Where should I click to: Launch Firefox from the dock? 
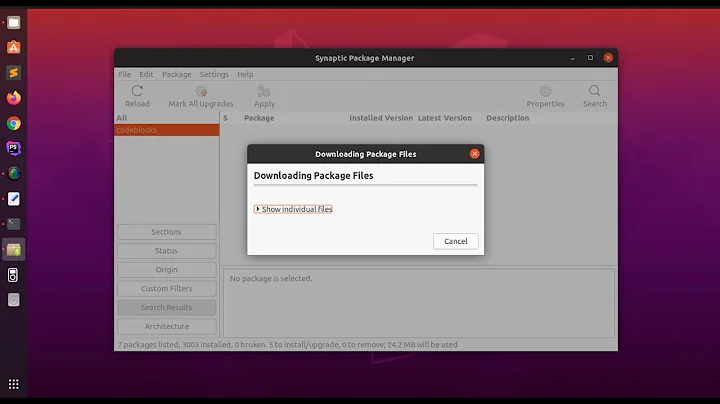(x=14, y=98)
